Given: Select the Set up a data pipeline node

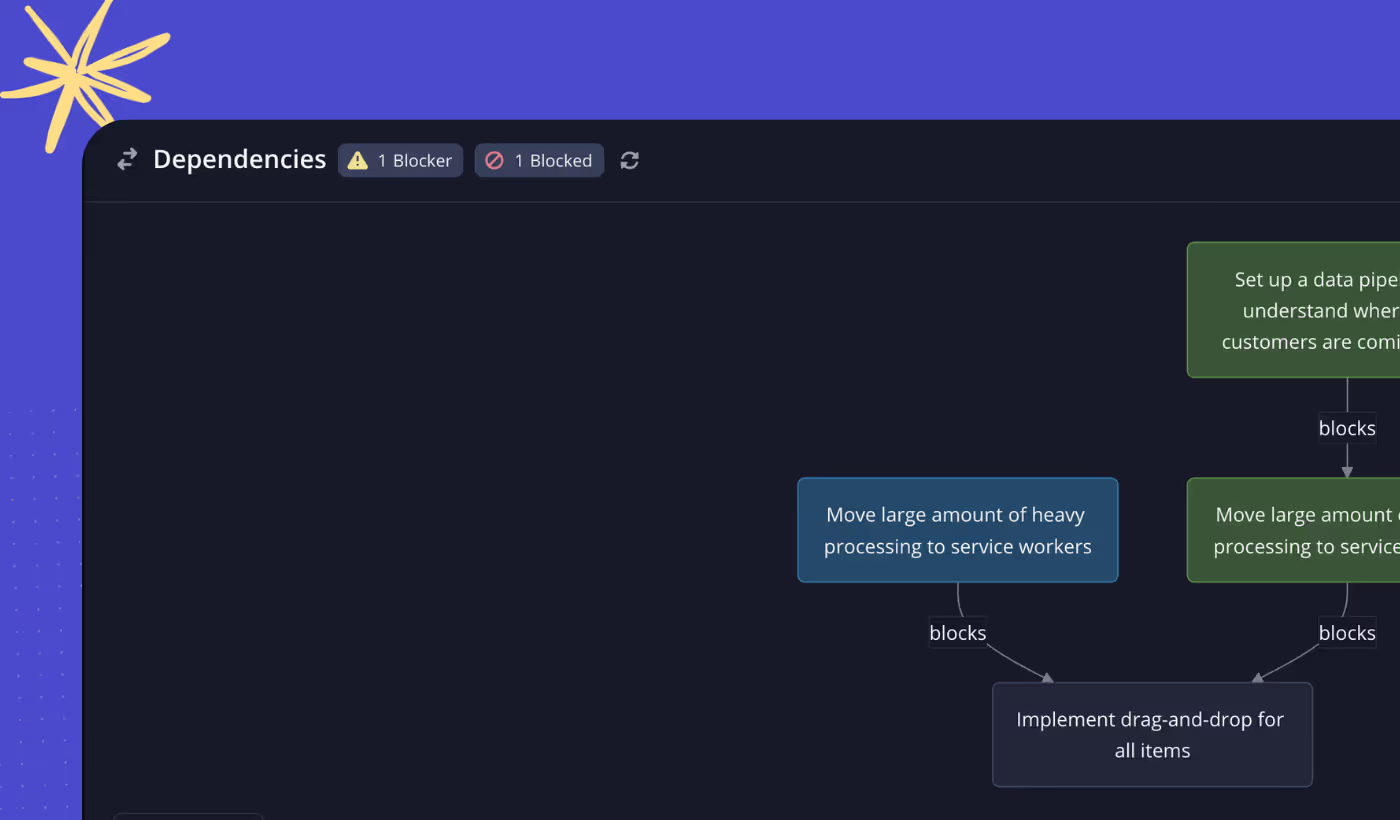Looking at the screenshot, I should (1293, 310).
